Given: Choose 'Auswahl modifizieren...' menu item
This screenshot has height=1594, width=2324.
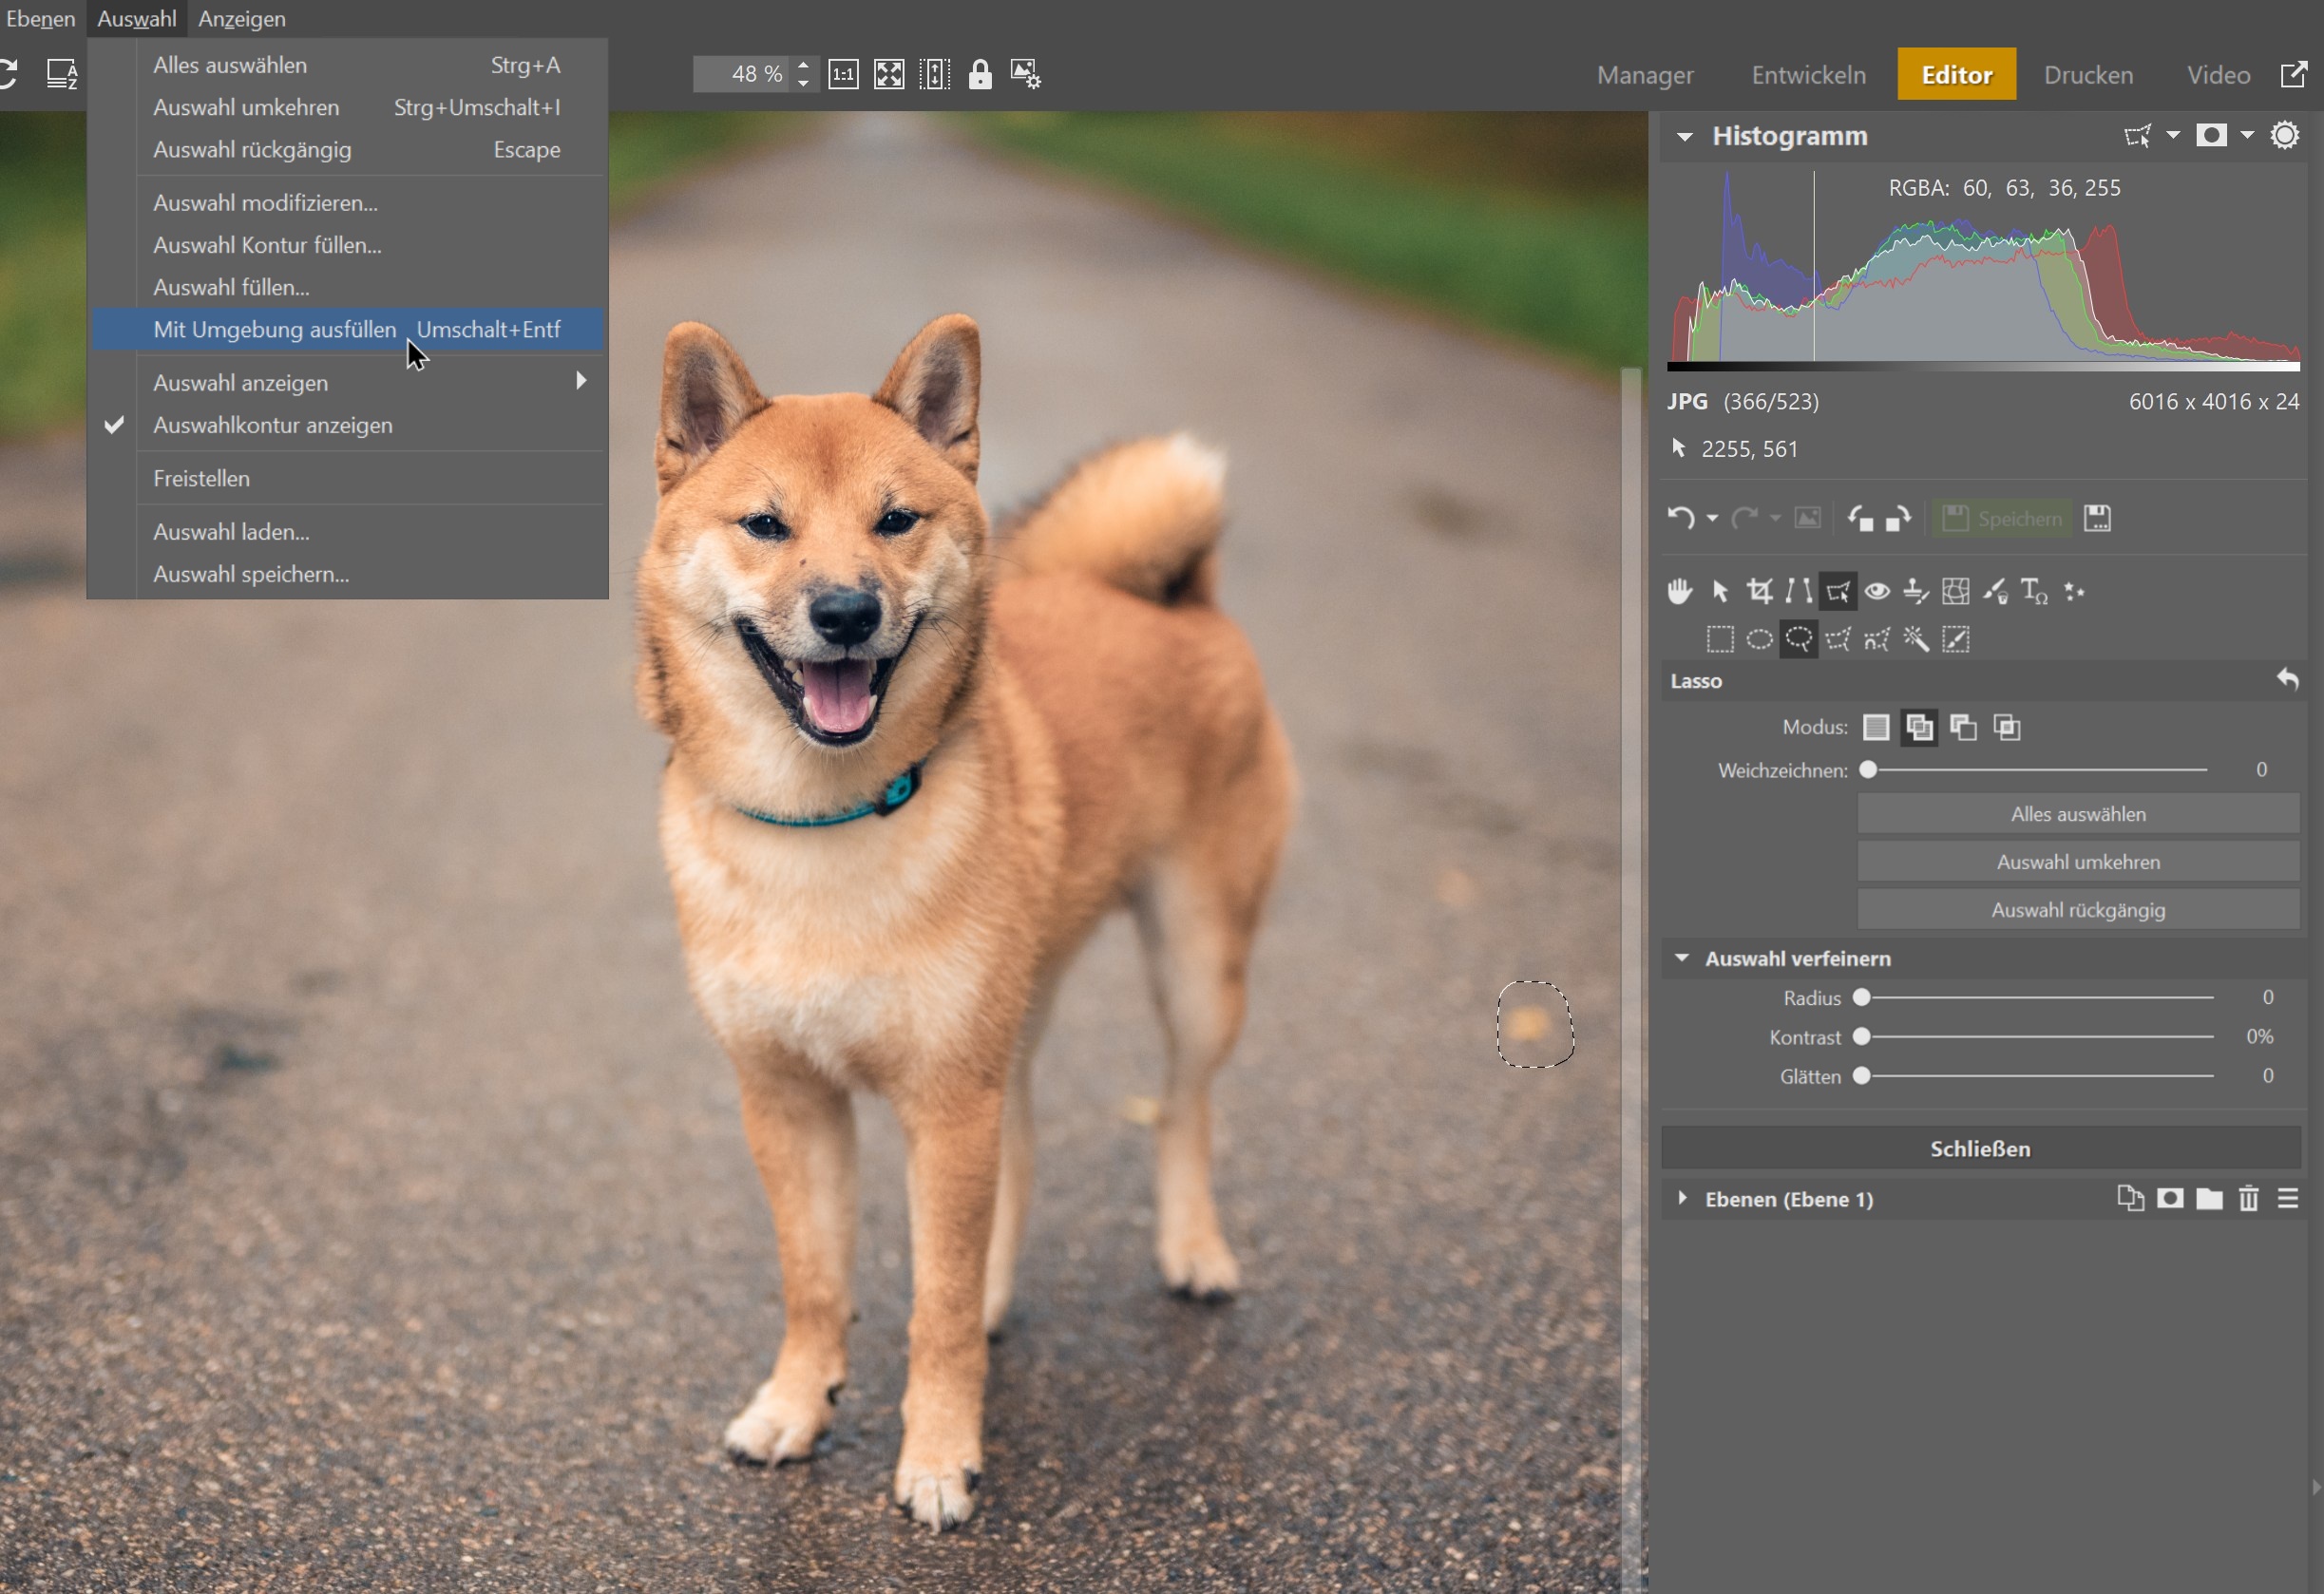Looking at the screenshot, I should pyautogui.click(x=348, y=202).
